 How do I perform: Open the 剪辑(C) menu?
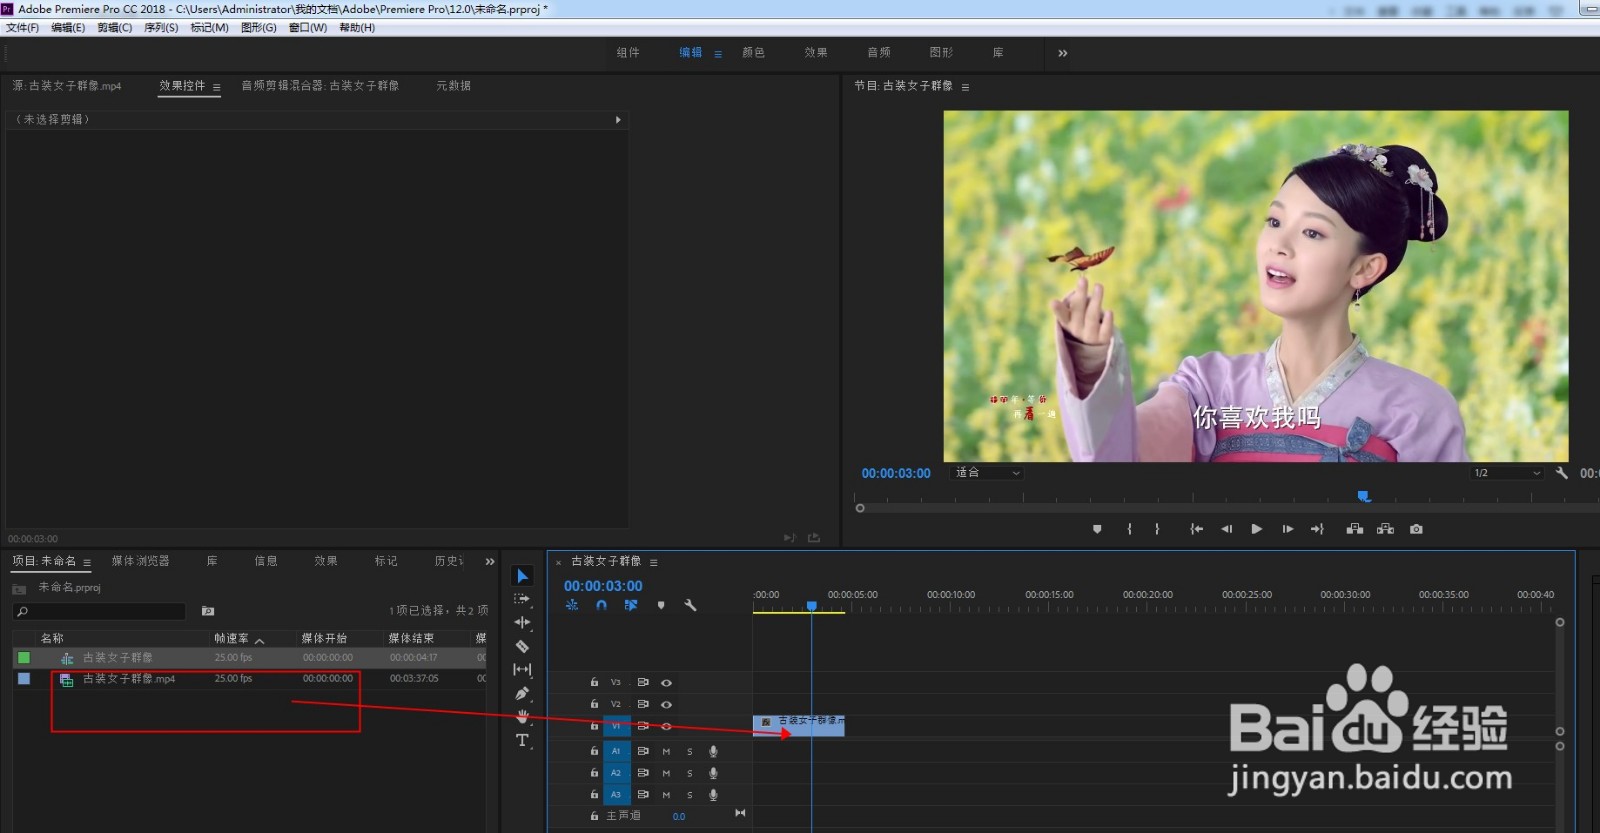(x=114, y=28)
